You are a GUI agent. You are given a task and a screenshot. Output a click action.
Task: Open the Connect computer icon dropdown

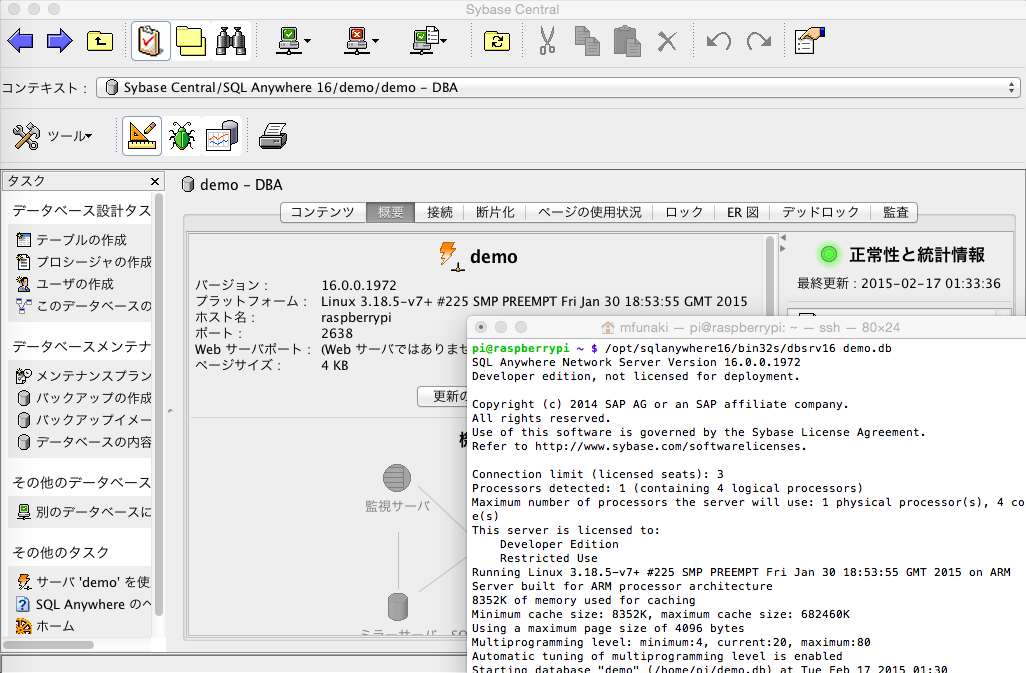(x=293, y=41)
